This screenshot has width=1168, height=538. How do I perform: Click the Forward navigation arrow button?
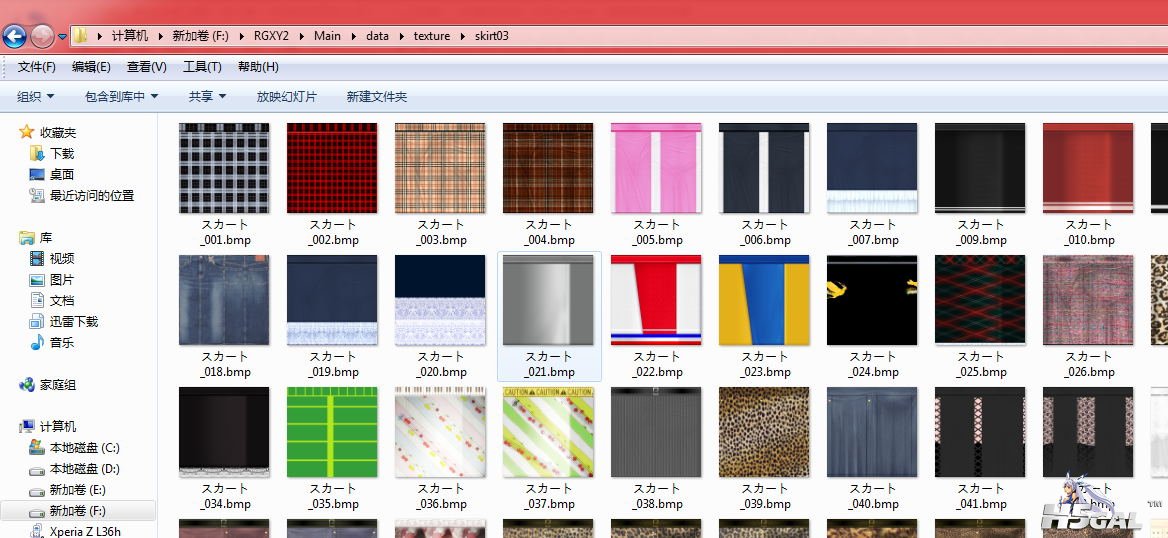click(x=42, y=36)
